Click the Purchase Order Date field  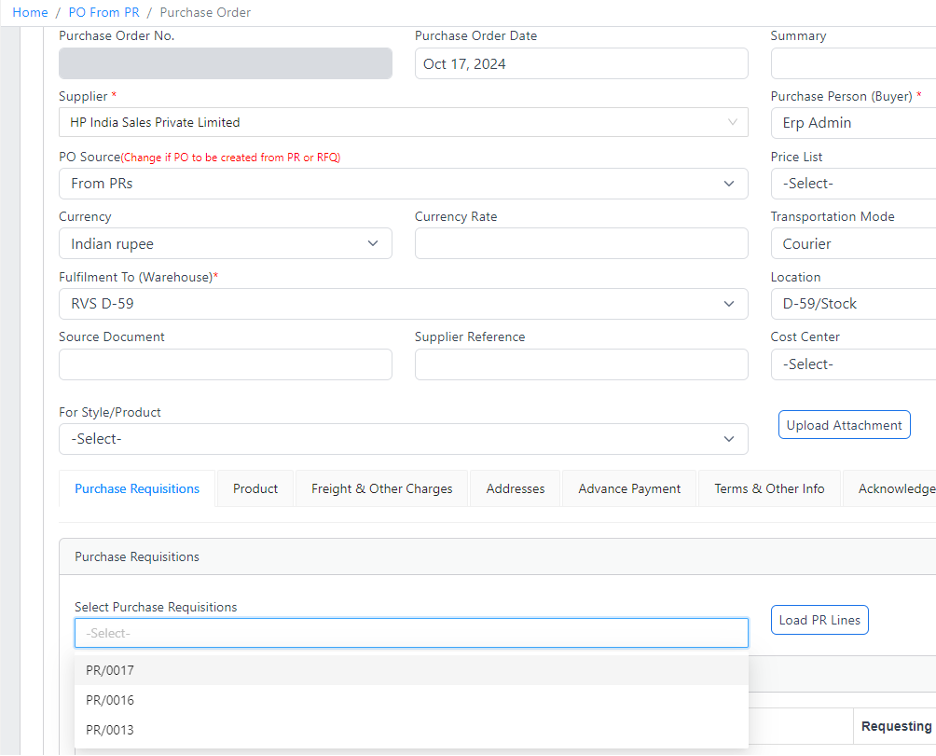coord(581,64)
